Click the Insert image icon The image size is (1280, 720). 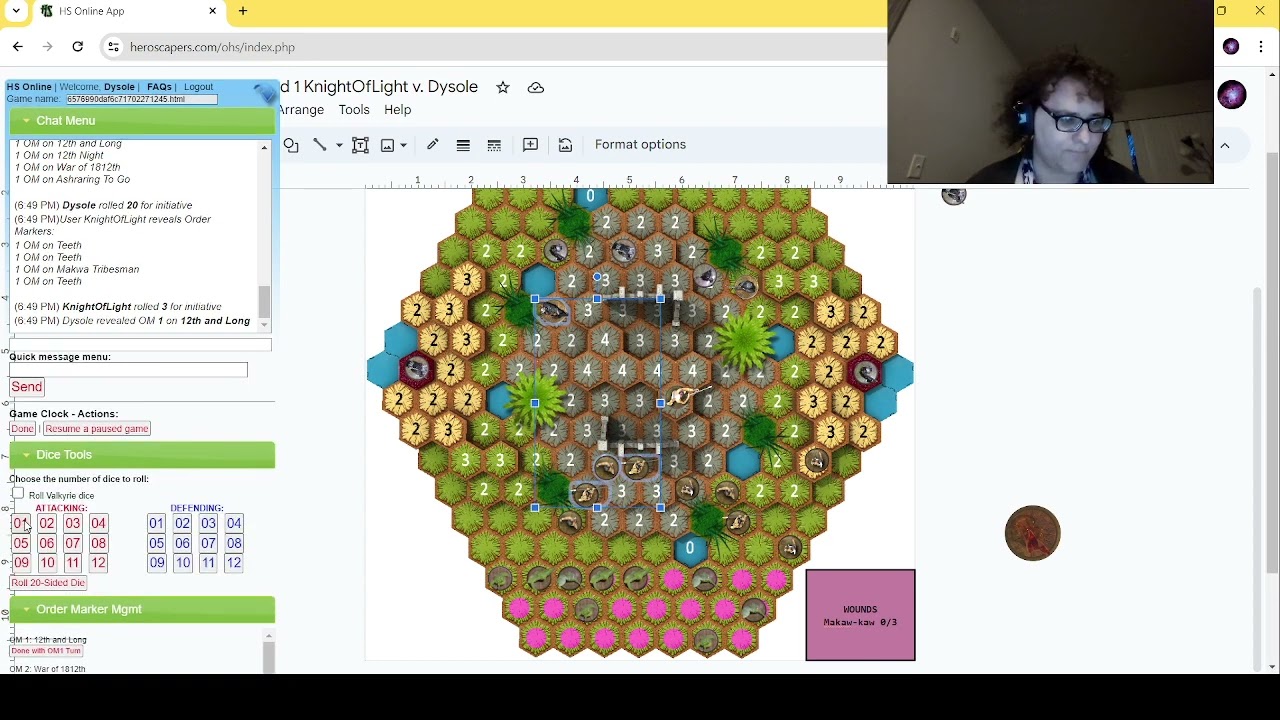tap(388, 145)
